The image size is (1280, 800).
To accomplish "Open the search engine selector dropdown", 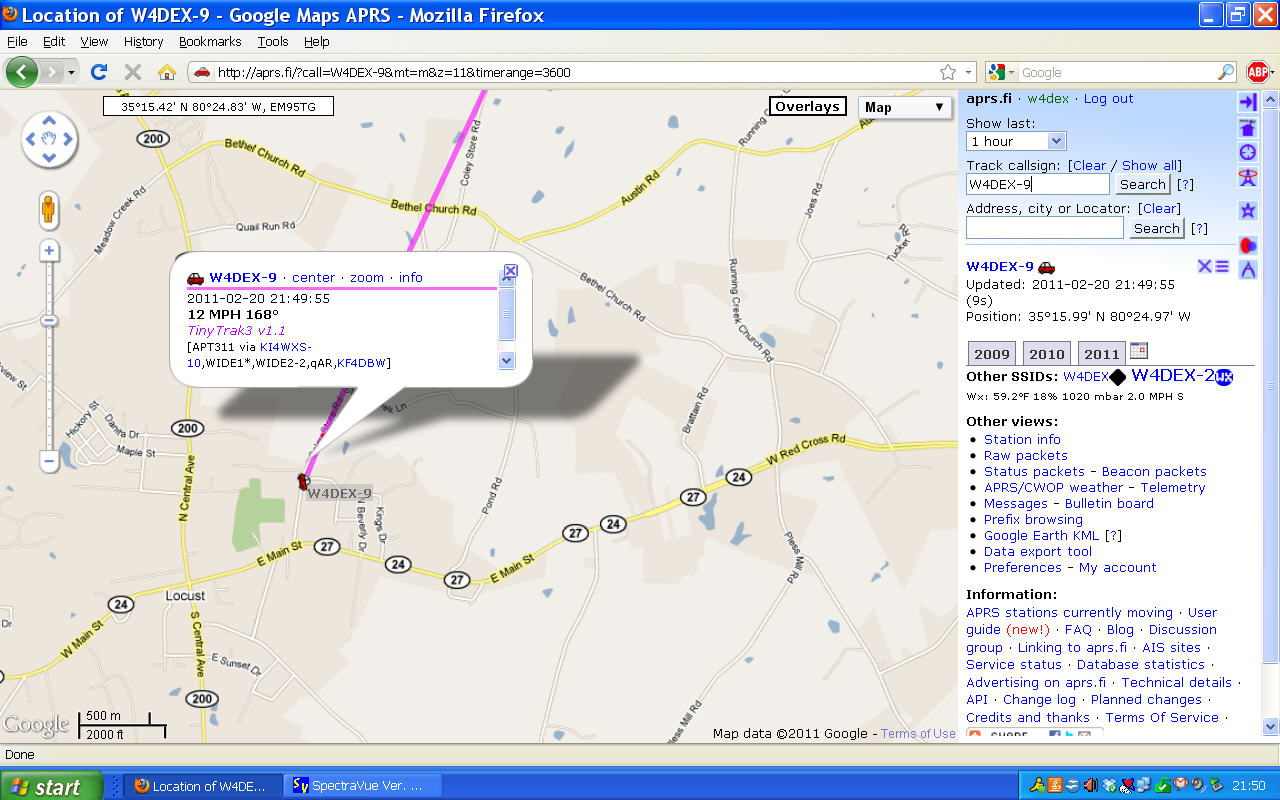I will coord(1000,72).
